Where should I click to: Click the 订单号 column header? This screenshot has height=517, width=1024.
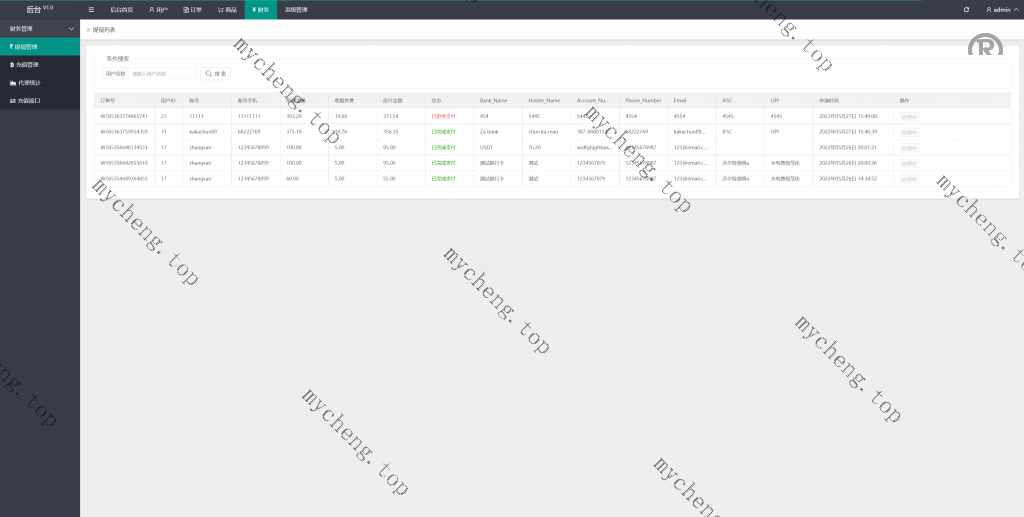coord(108,100)
